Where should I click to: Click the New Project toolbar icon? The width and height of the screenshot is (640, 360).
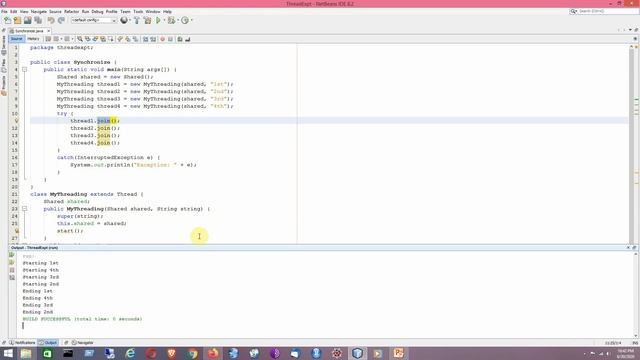coord(18,20)
